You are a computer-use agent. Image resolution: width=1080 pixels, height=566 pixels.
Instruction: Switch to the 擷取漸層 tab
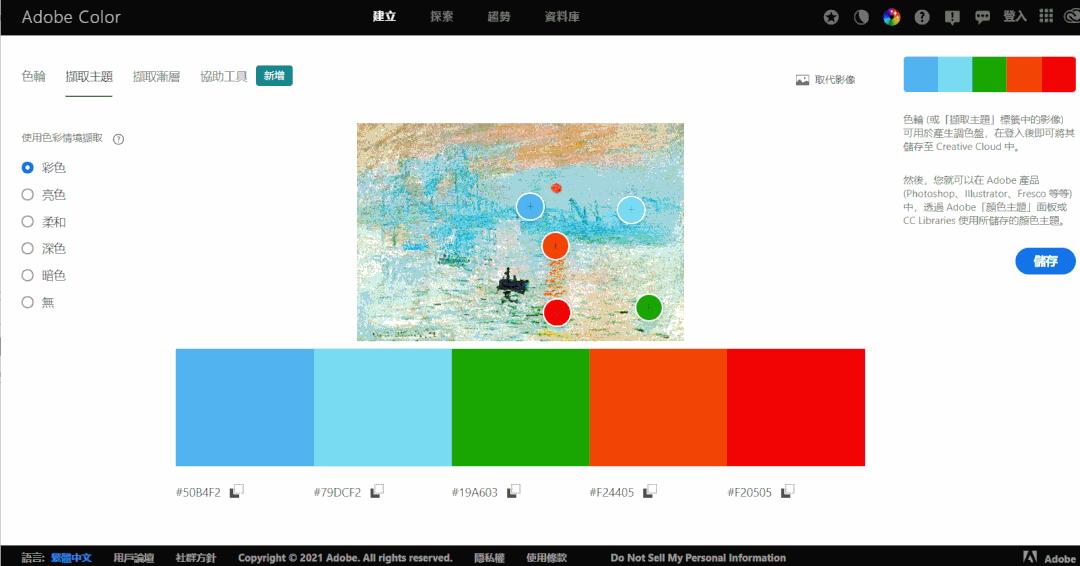[156, 76]
